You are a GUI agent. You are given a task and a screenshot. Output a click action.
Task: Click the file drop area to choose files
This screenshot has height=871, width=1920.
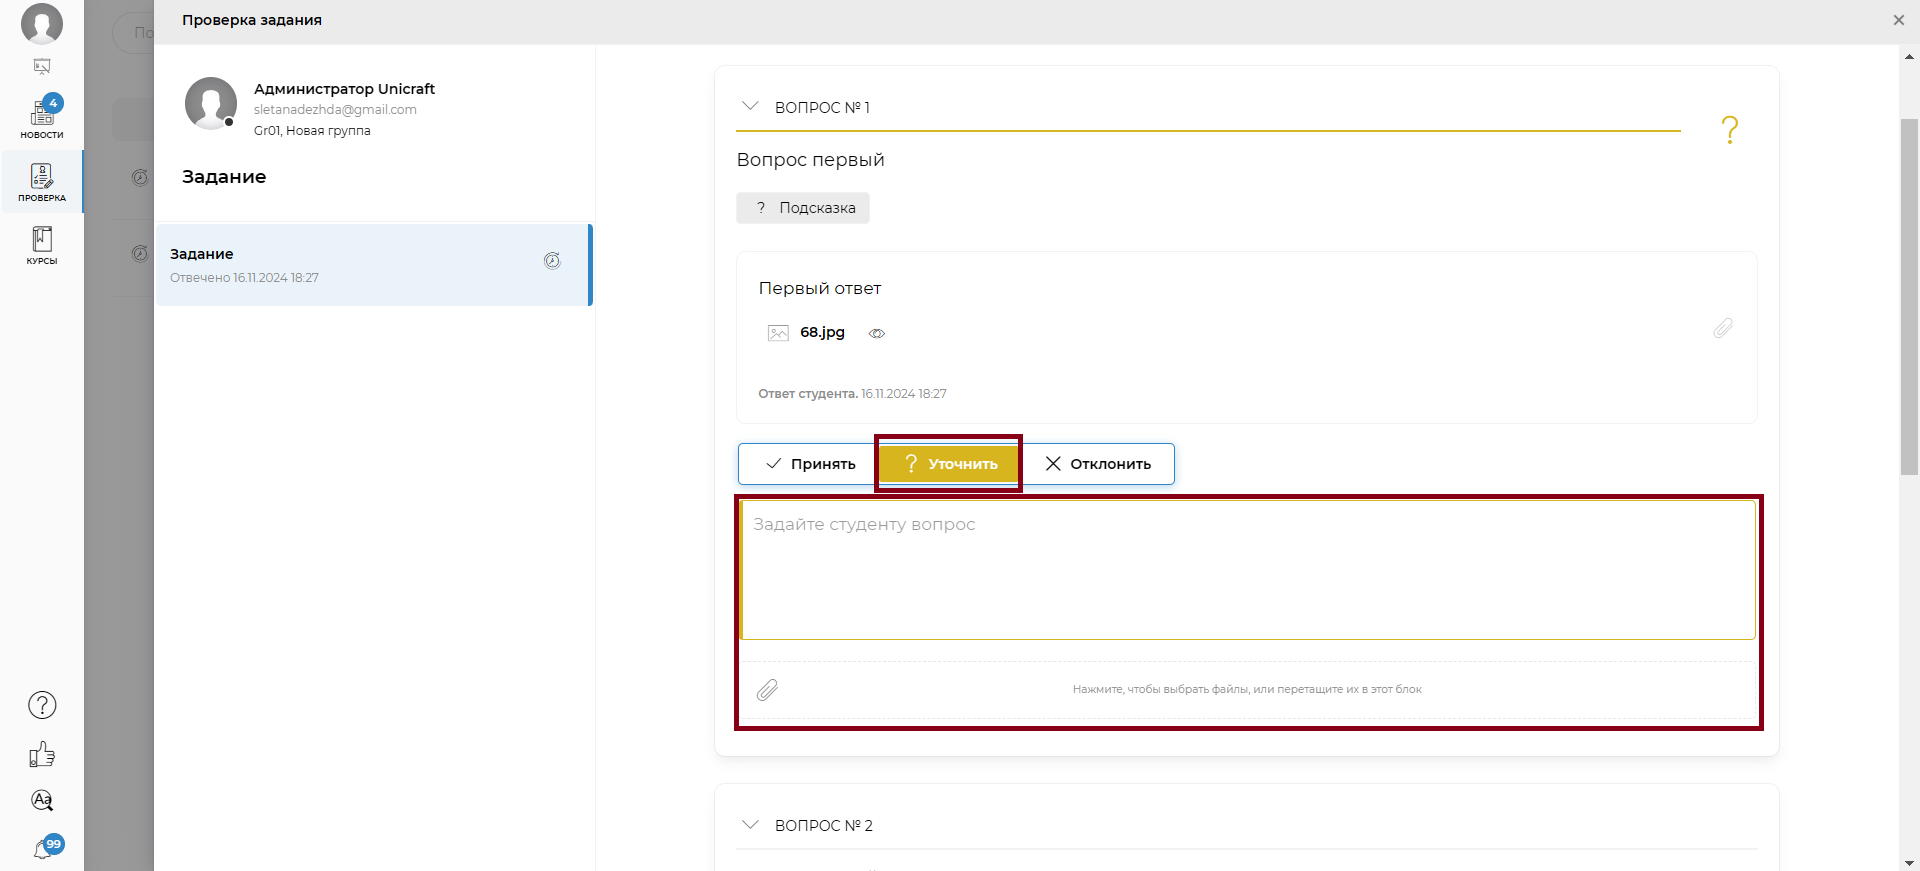pos(1247,690)
